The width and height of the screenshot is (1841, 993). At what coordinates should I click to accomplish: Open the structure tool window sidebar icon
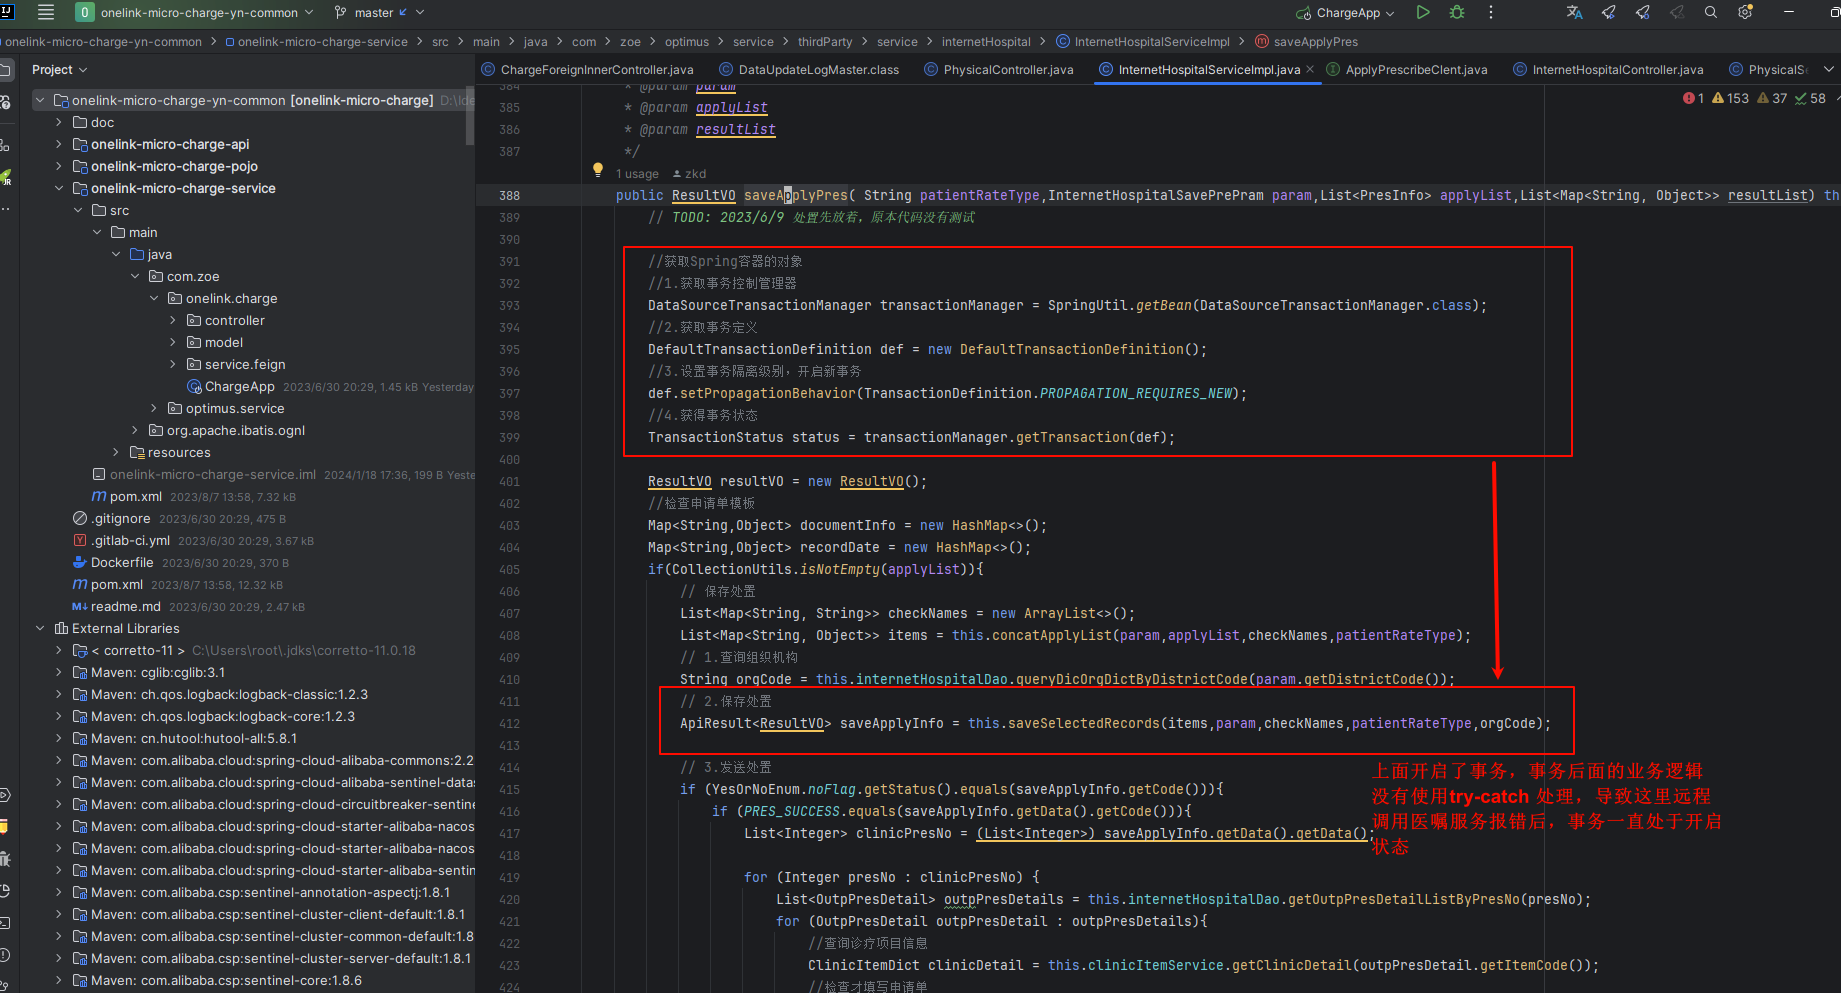[x=5, y=144]
